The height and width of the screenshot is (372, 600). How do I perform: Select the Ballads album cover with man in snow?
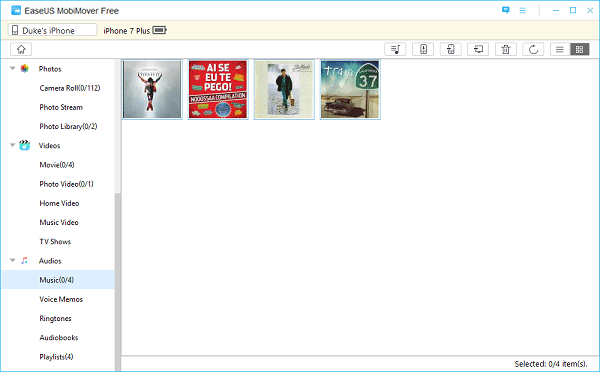pyautogui.click(x=284, y=90)
